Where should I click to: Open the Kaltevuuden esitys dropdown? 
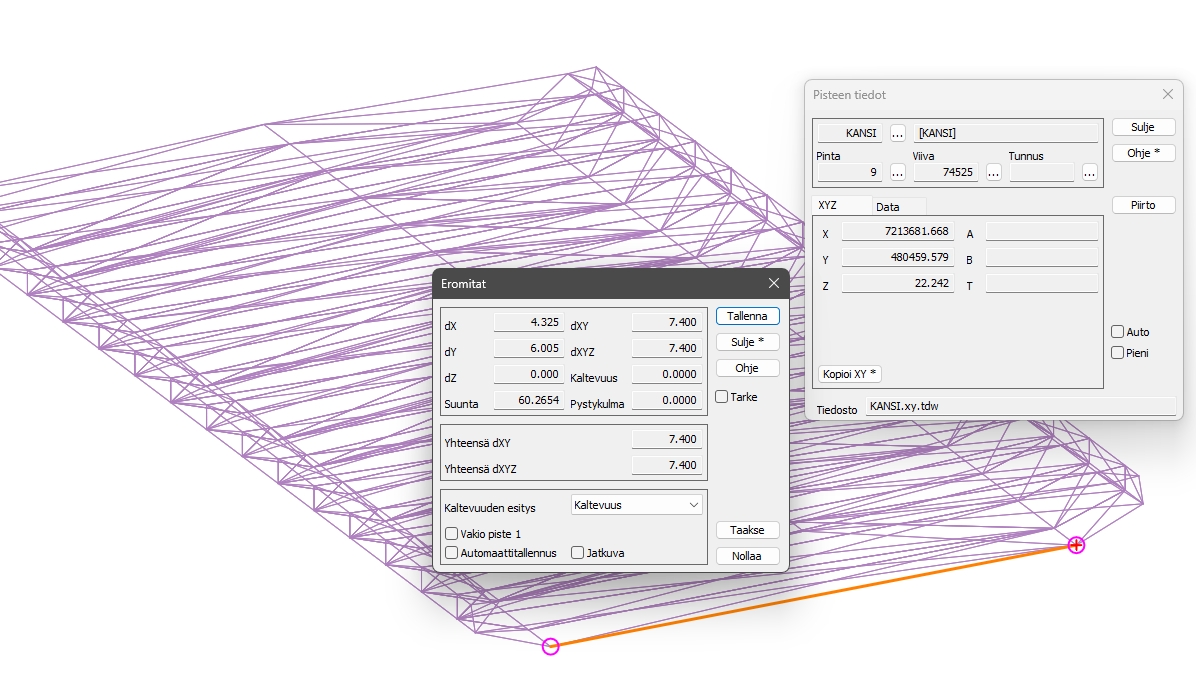point(636,505)
